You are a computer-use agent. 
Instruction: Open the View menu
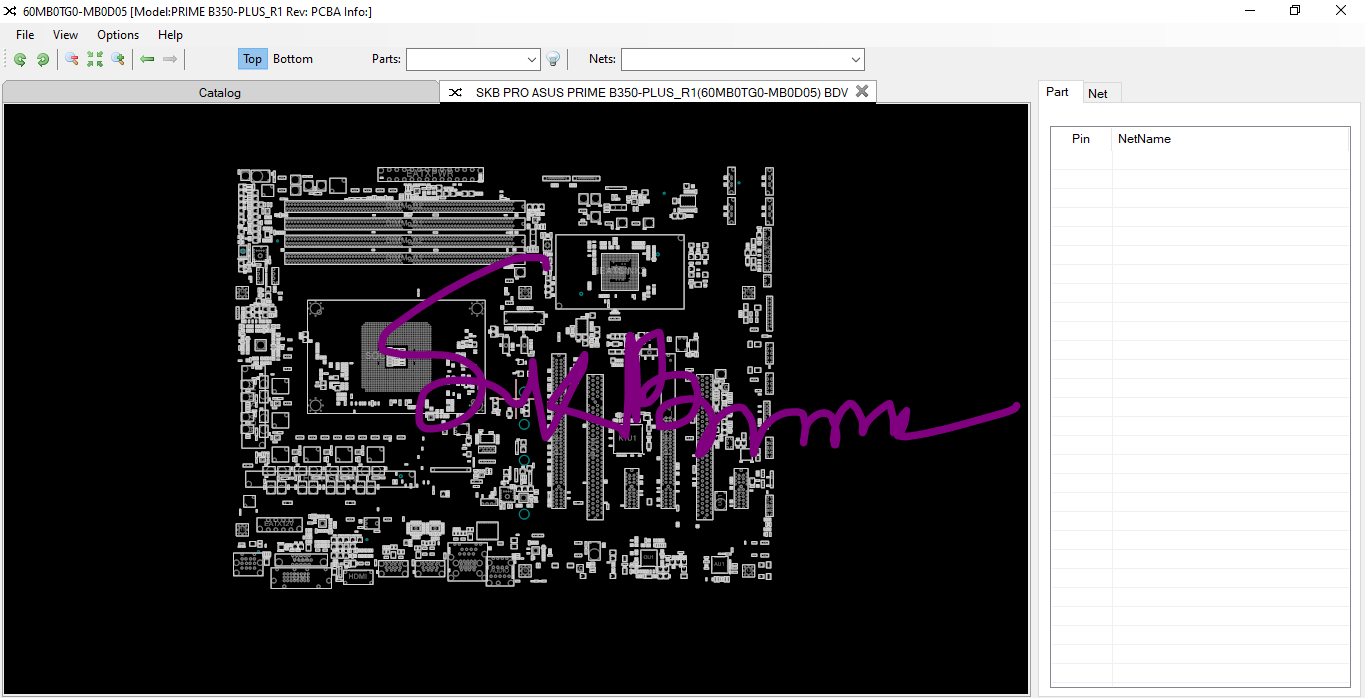[66, 35]
